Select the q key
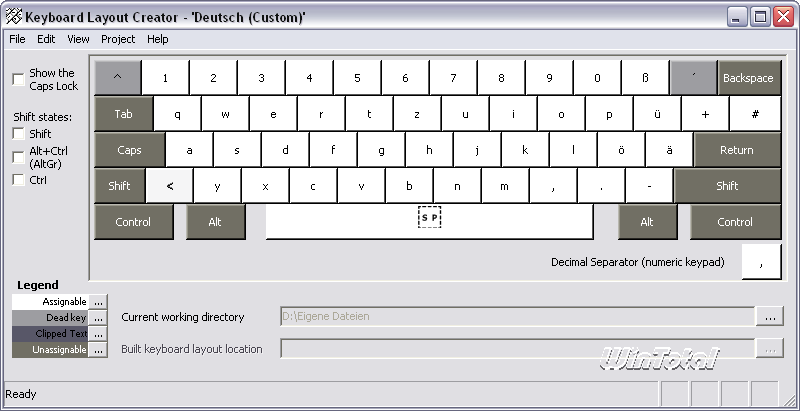The image size is (800, 411). 177,114
